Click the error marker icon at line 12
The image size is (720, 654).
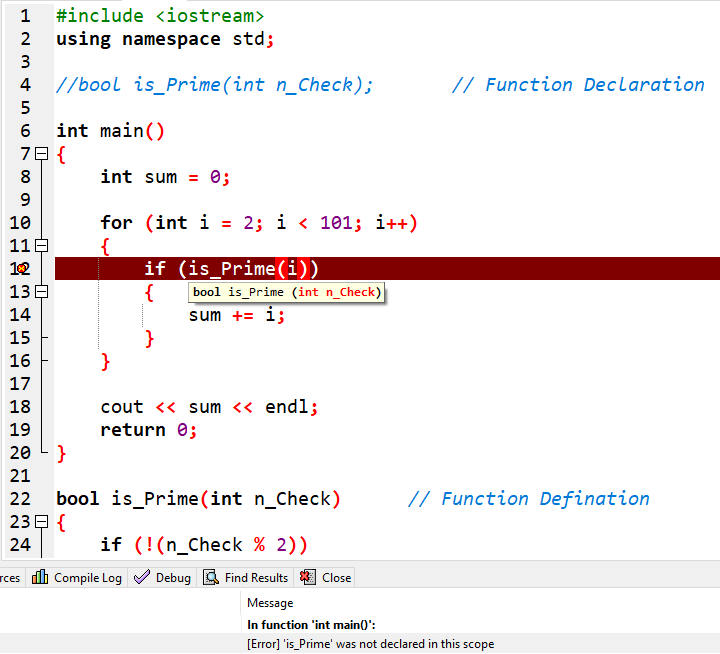pos(22,269)
